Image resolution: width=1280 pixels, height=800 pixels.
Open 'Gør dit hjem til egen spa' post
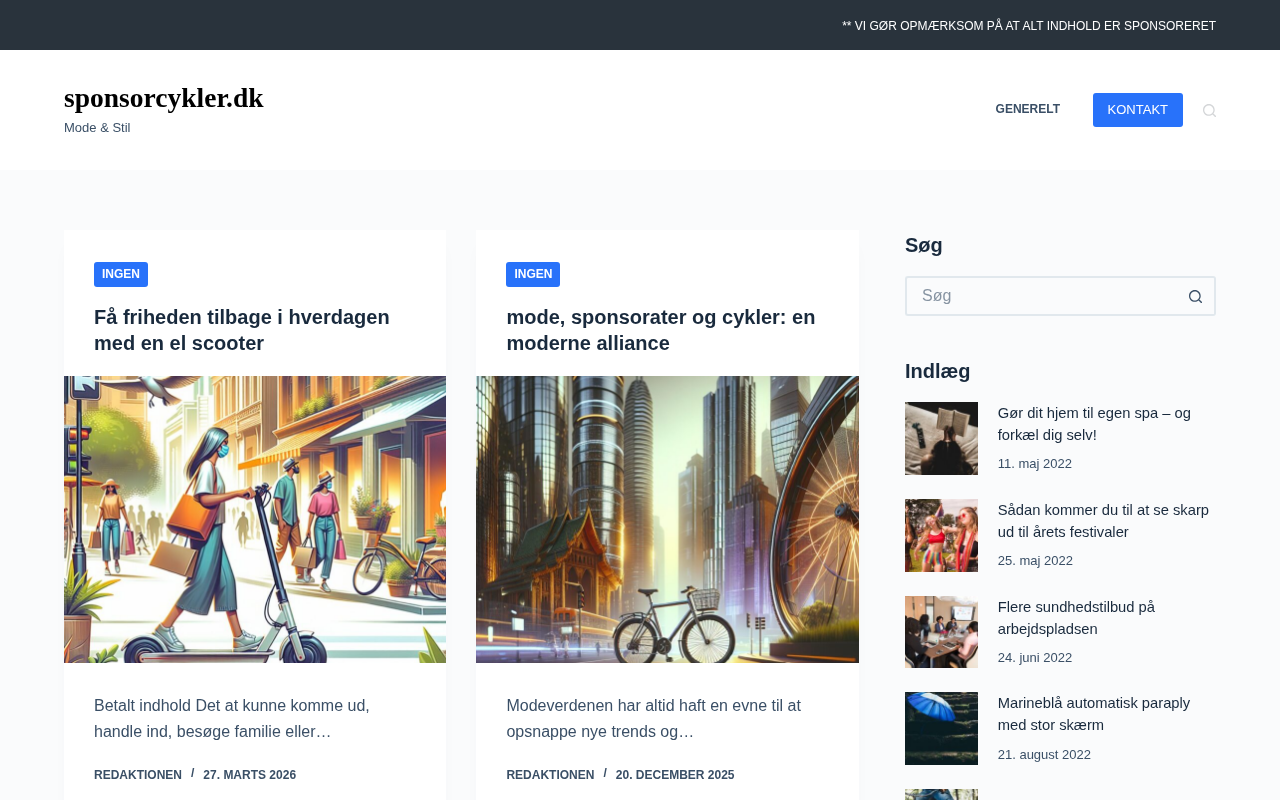pos(1094,424)
